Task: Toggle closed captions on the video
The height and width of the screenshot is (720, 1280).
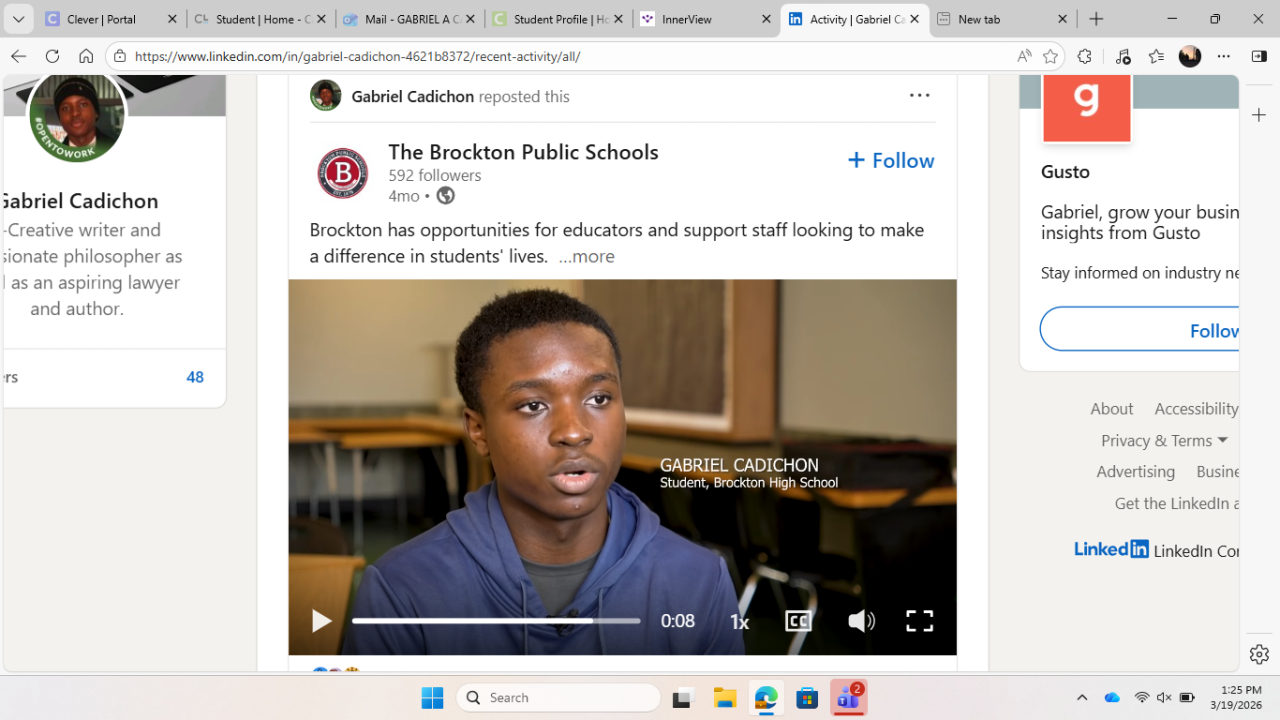Action: click(798, 621)
